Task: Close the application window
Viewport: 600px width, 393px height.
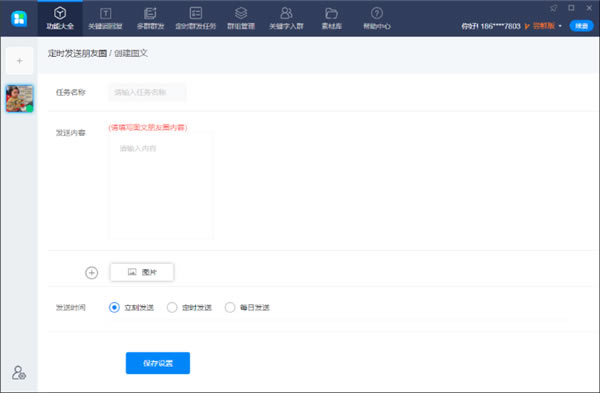Action: tap(589, 8)
